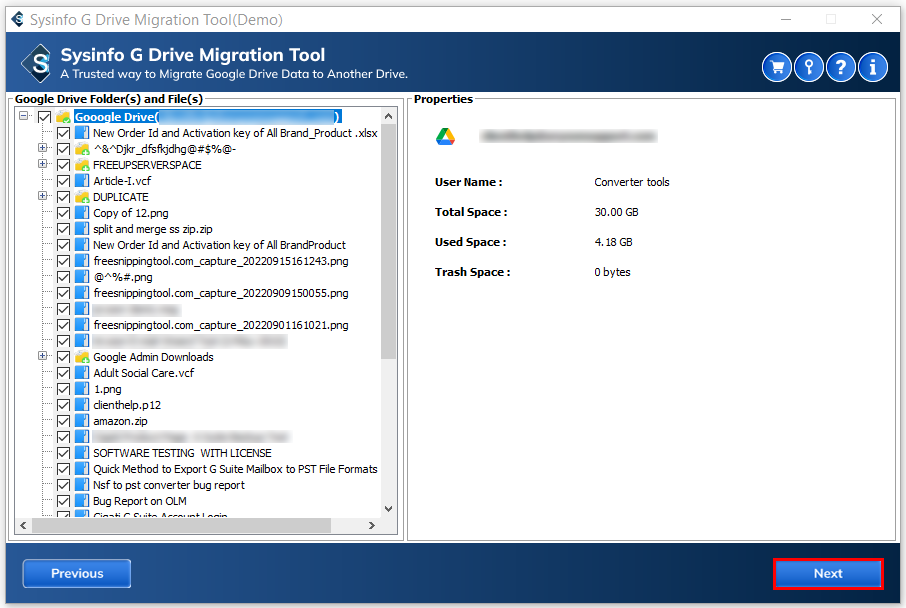
Task: Click the Google Admin Downloads folder icon
Action: point(82,357)
